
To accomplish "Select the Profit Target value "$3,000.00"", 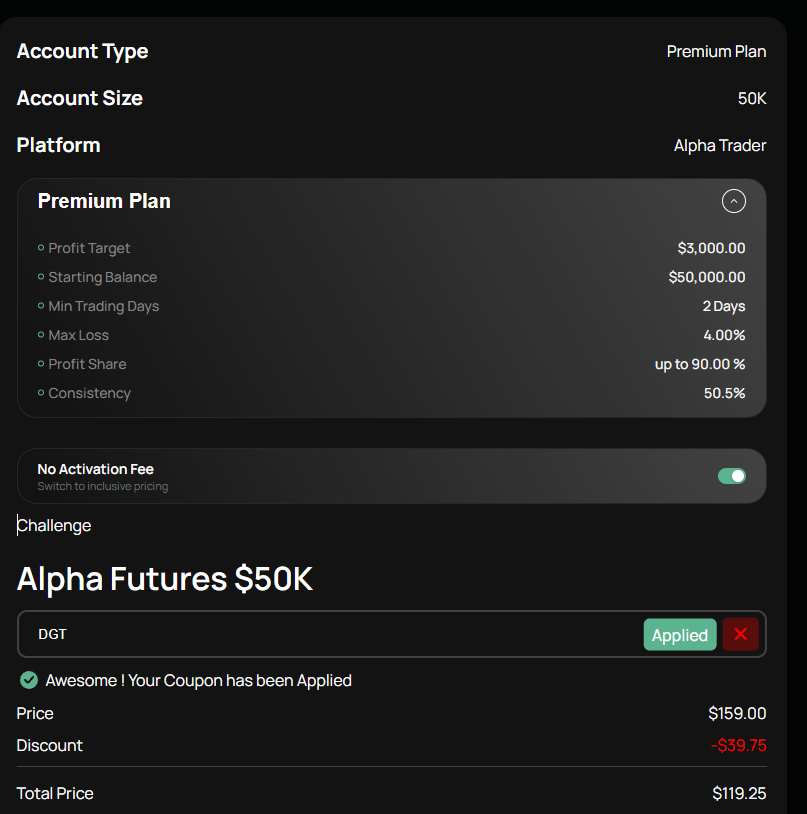I will click(x=711, y=248).
